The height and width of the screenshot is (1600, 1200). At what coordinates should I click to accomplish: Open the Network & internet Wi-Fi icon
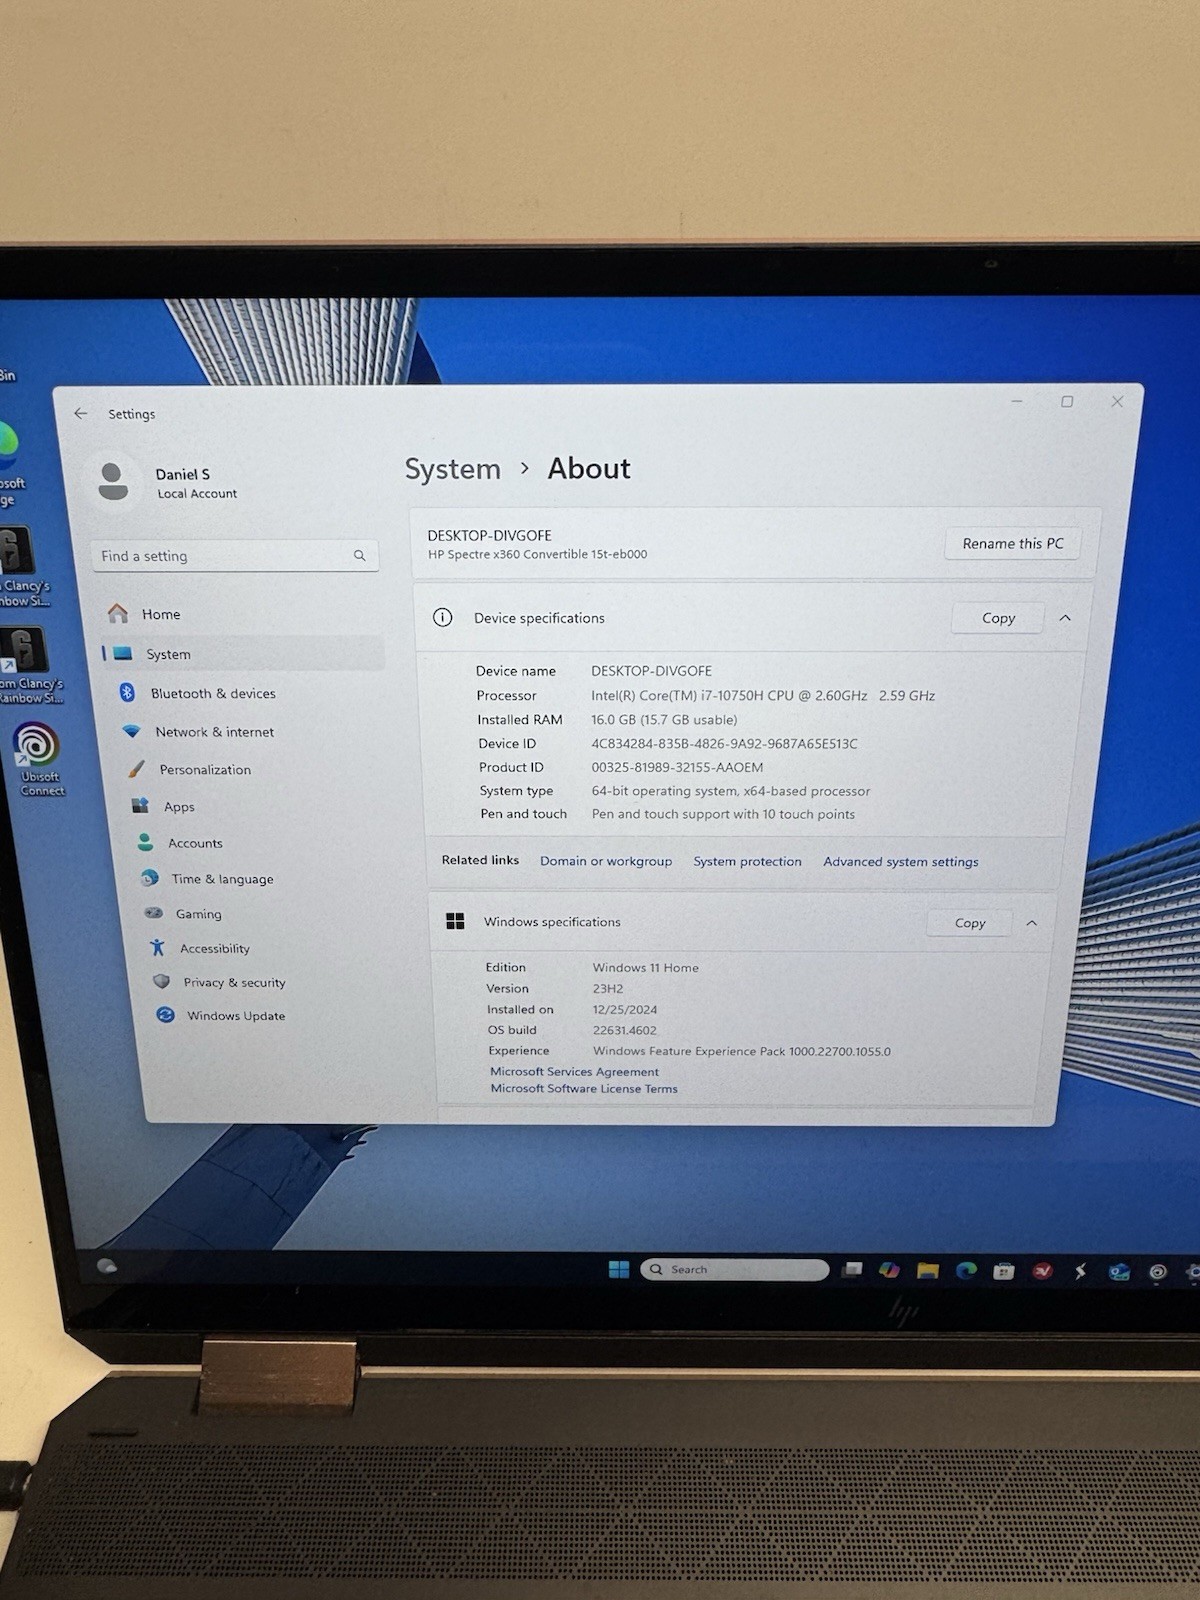pyautogui.click(x=131, y=731)
